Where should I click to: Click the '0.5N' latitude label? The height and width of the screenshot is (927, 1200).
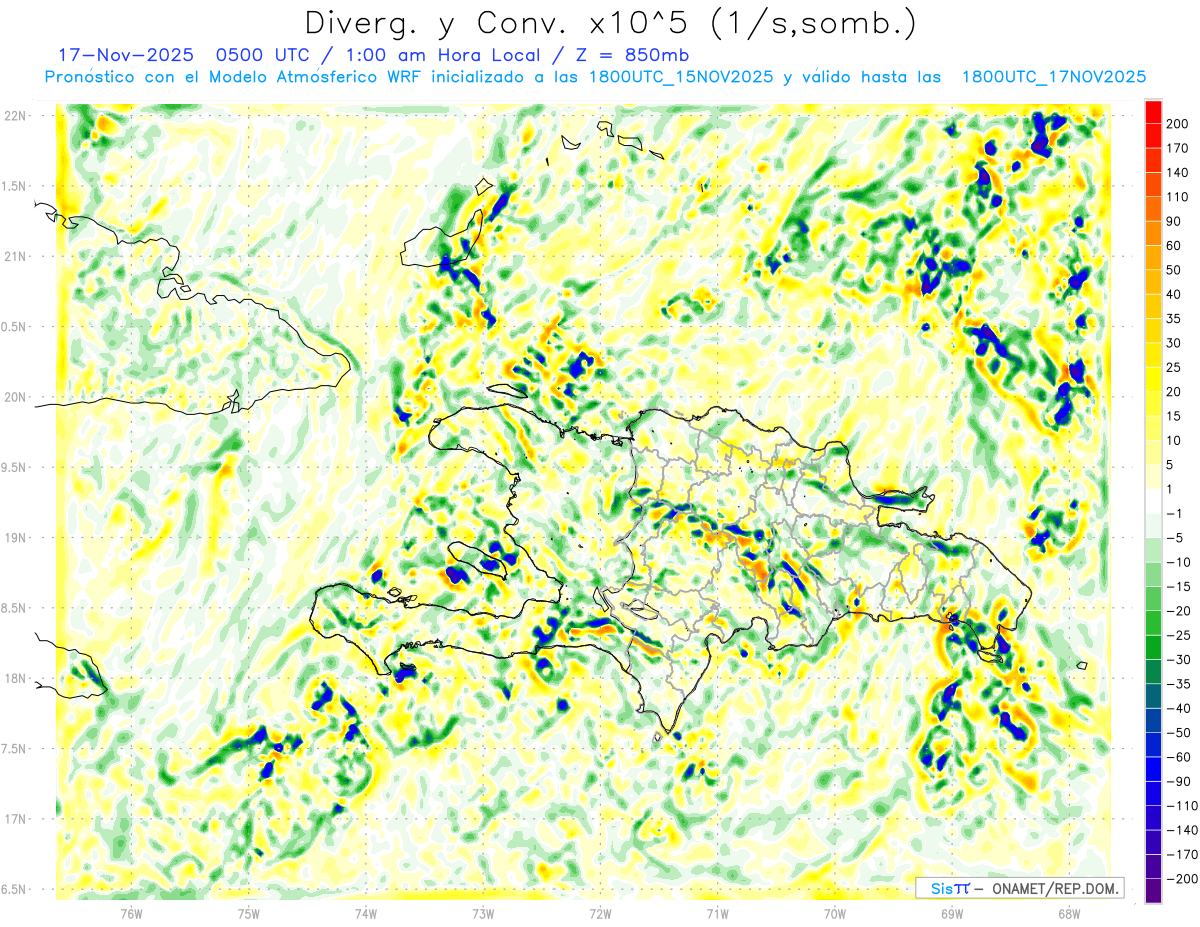pos(15,327)
